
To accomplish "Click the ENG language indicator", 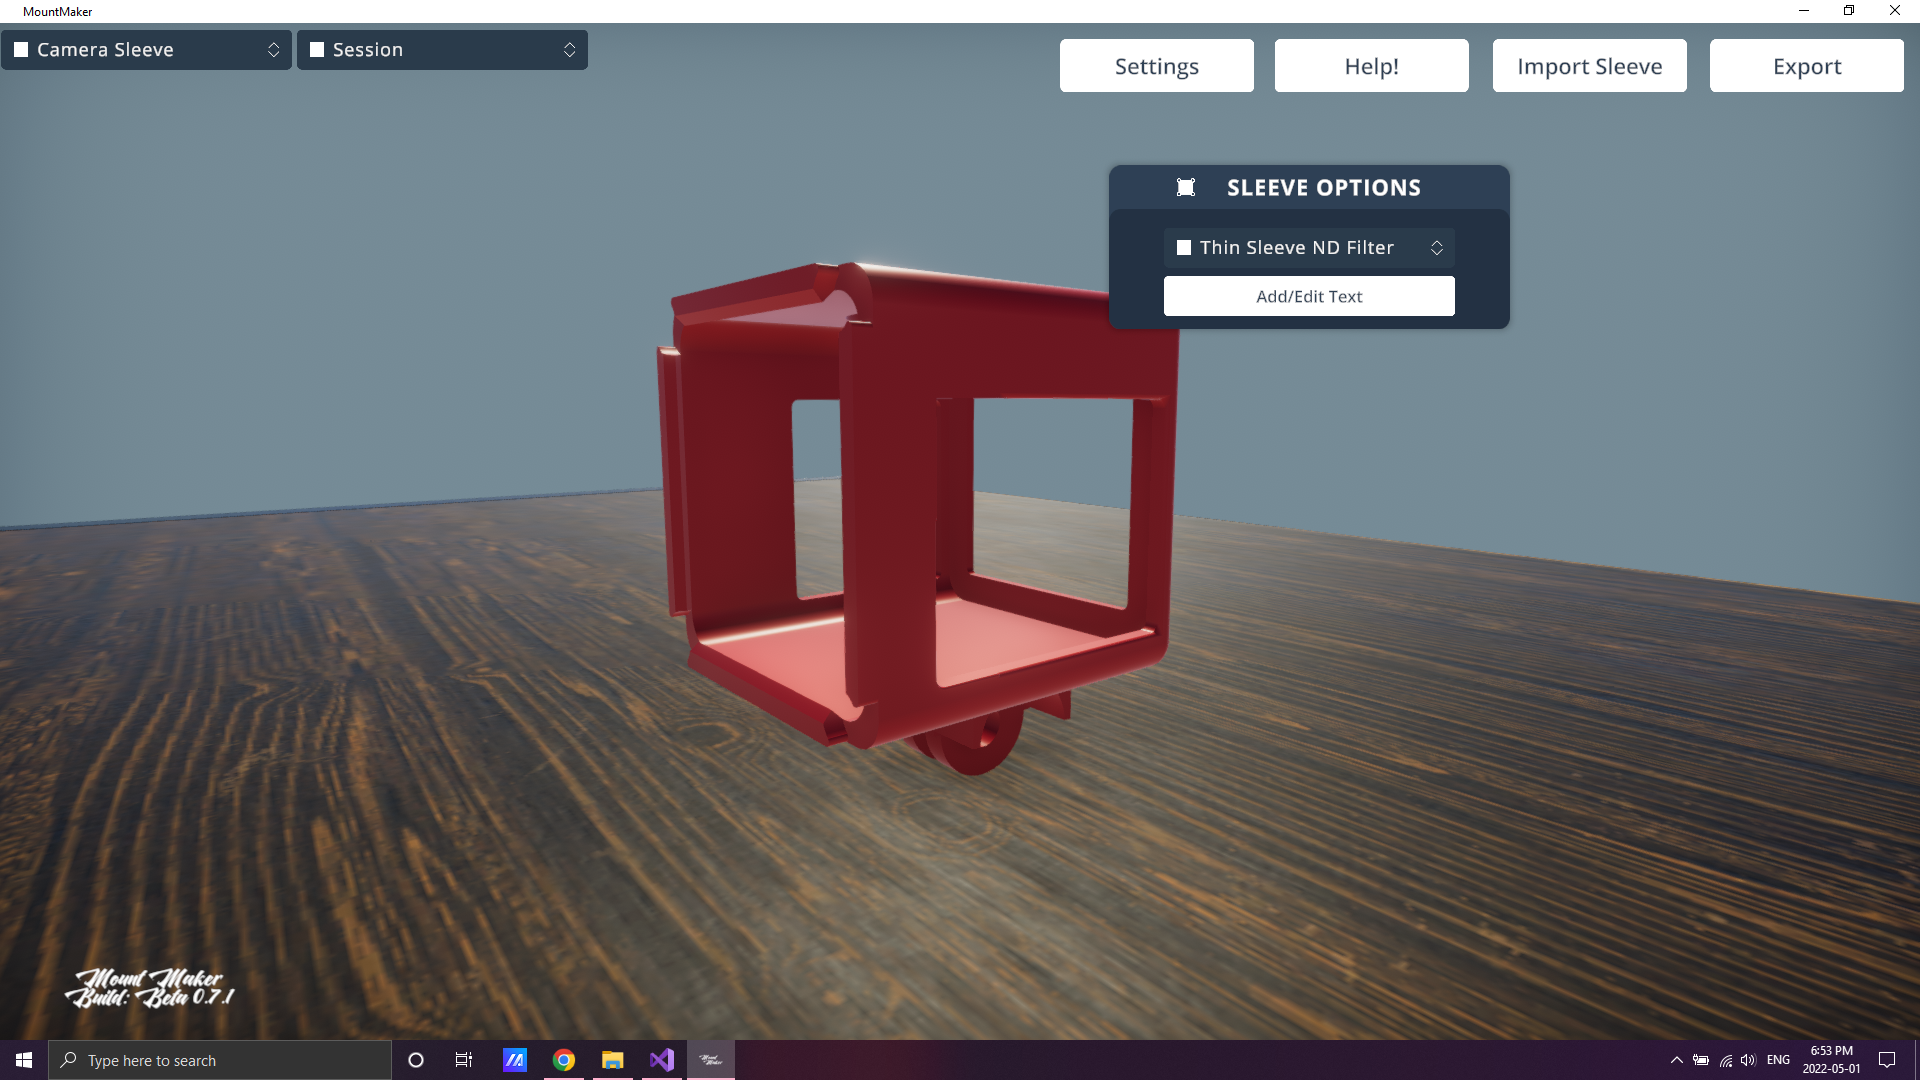I will point(1778,1060).
